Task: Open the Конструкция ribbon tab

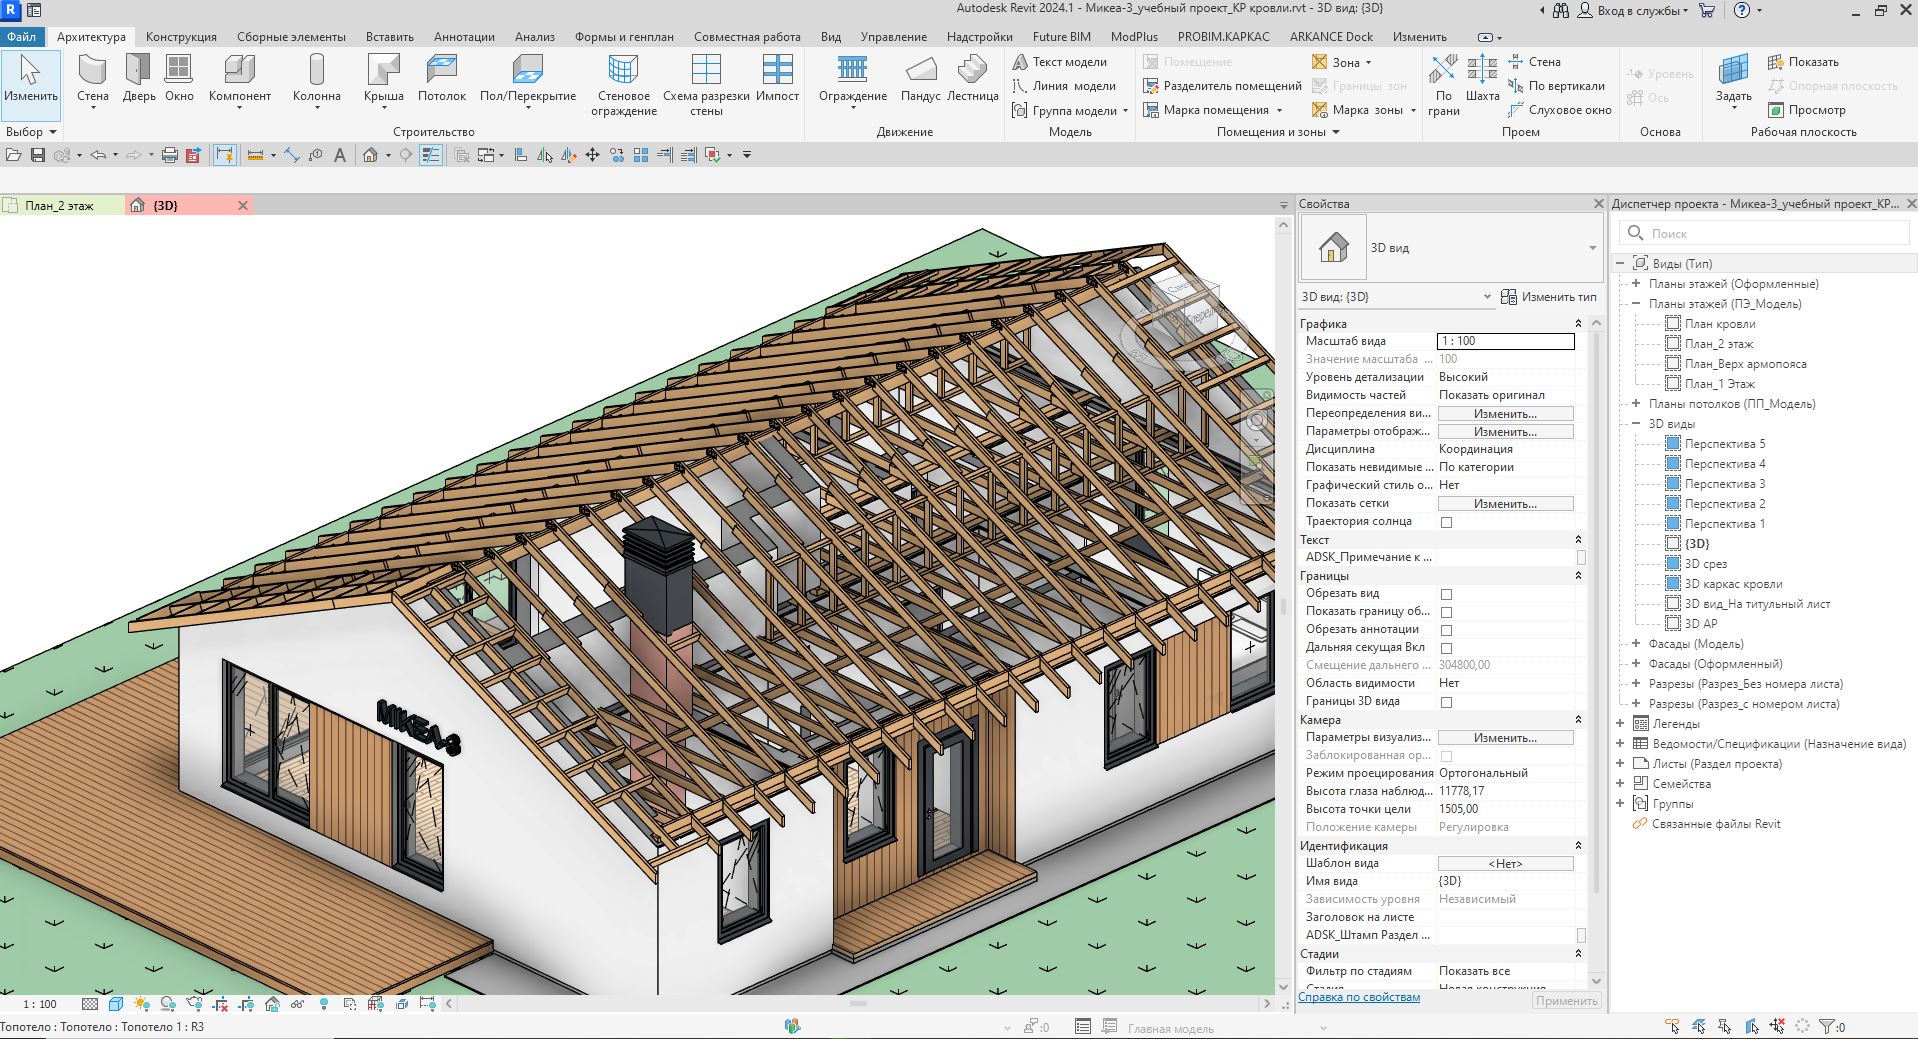Action: 181,37
